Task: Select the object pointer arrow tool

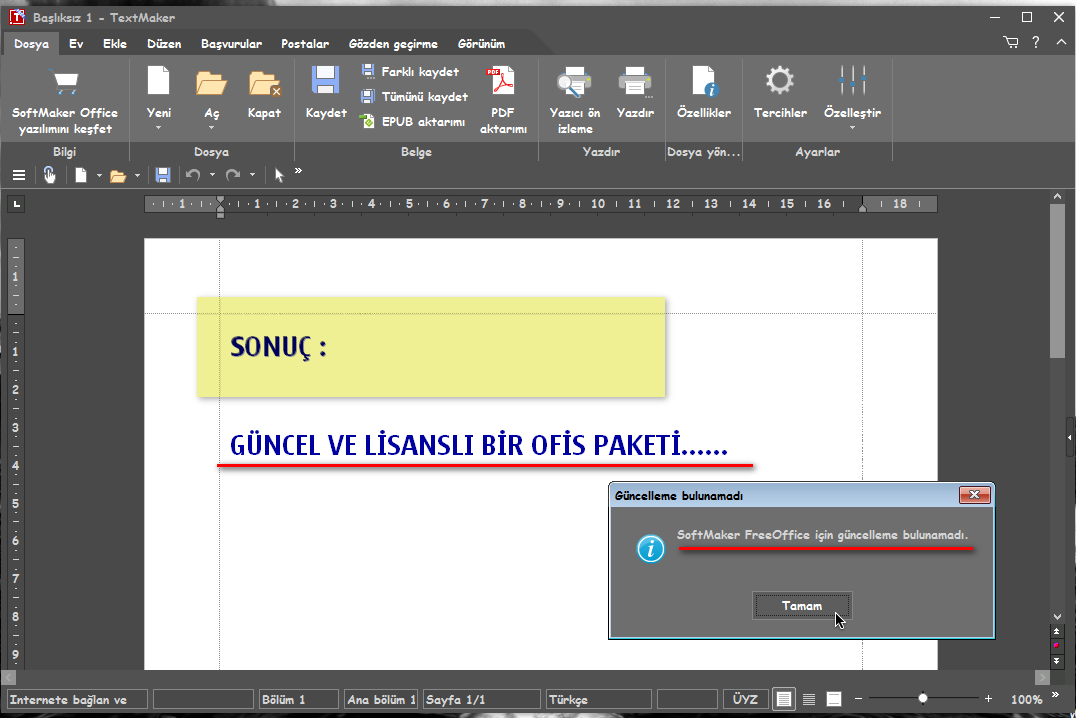Action: click(279, 176)
